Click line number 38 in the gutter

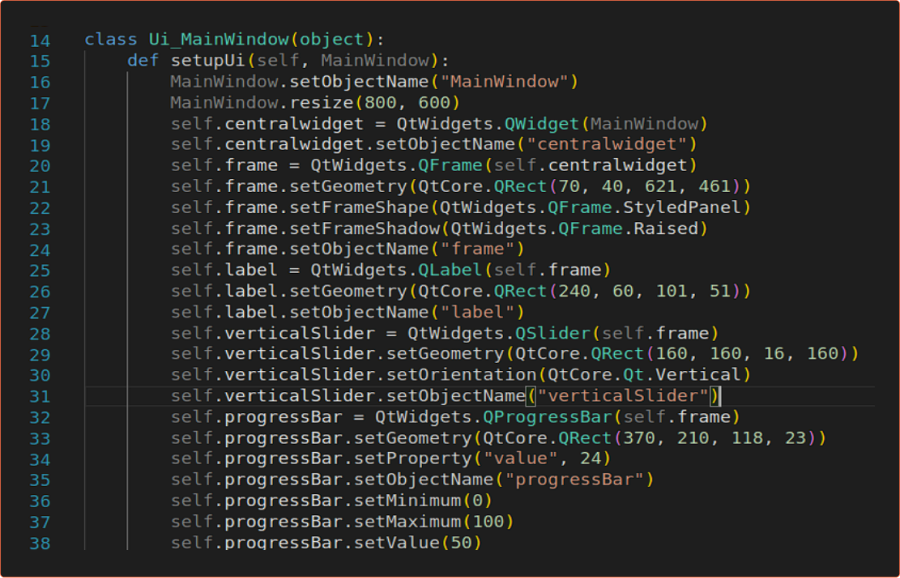(39, 543)
